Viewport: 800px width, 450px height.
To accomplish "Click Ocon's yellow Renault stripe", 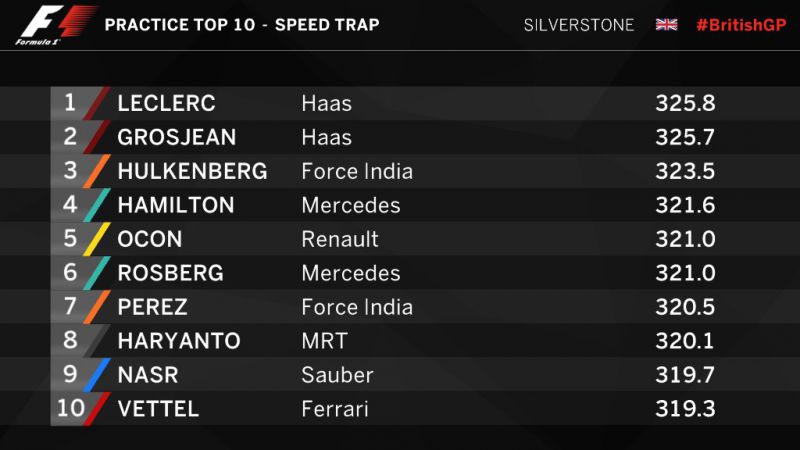I will coord(96,239).
